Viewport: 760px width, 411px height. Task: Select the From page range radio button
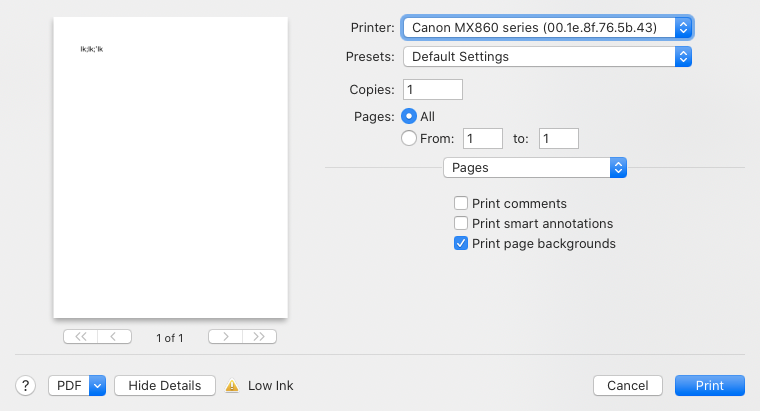tap(409, 139)
